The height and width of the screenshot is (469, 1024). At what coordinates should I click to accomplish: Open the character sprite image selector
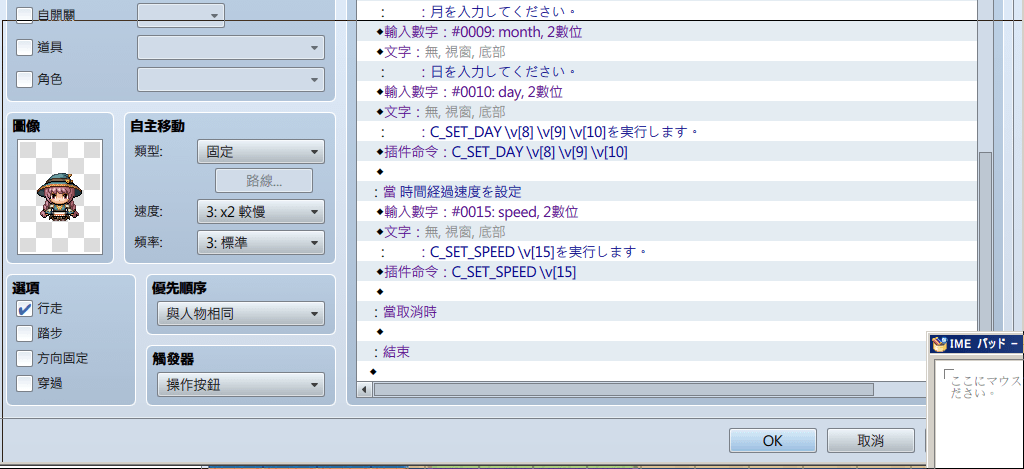click(60, 197)
